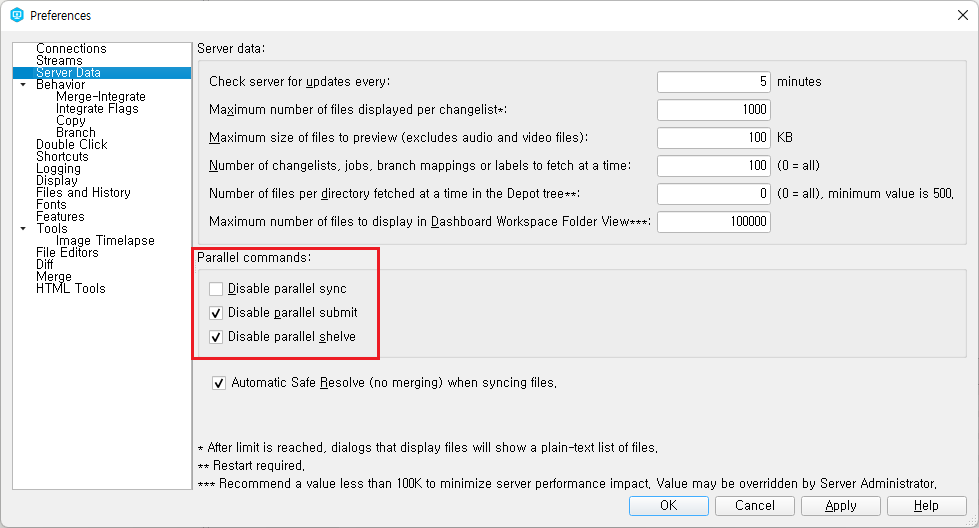Click maximum files per changelist field
This screenshot has height=528, width=979.
click(714, 110)
